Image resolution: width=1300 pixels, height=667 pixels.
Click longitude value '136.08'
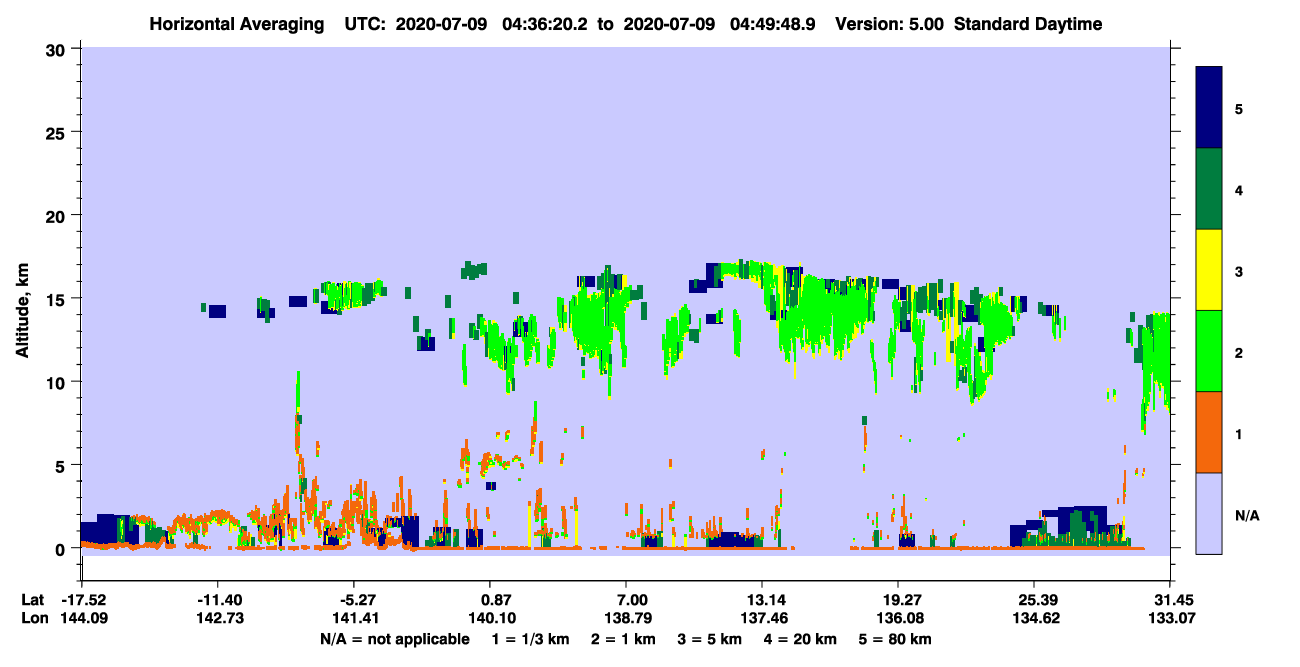pos(898,619)
